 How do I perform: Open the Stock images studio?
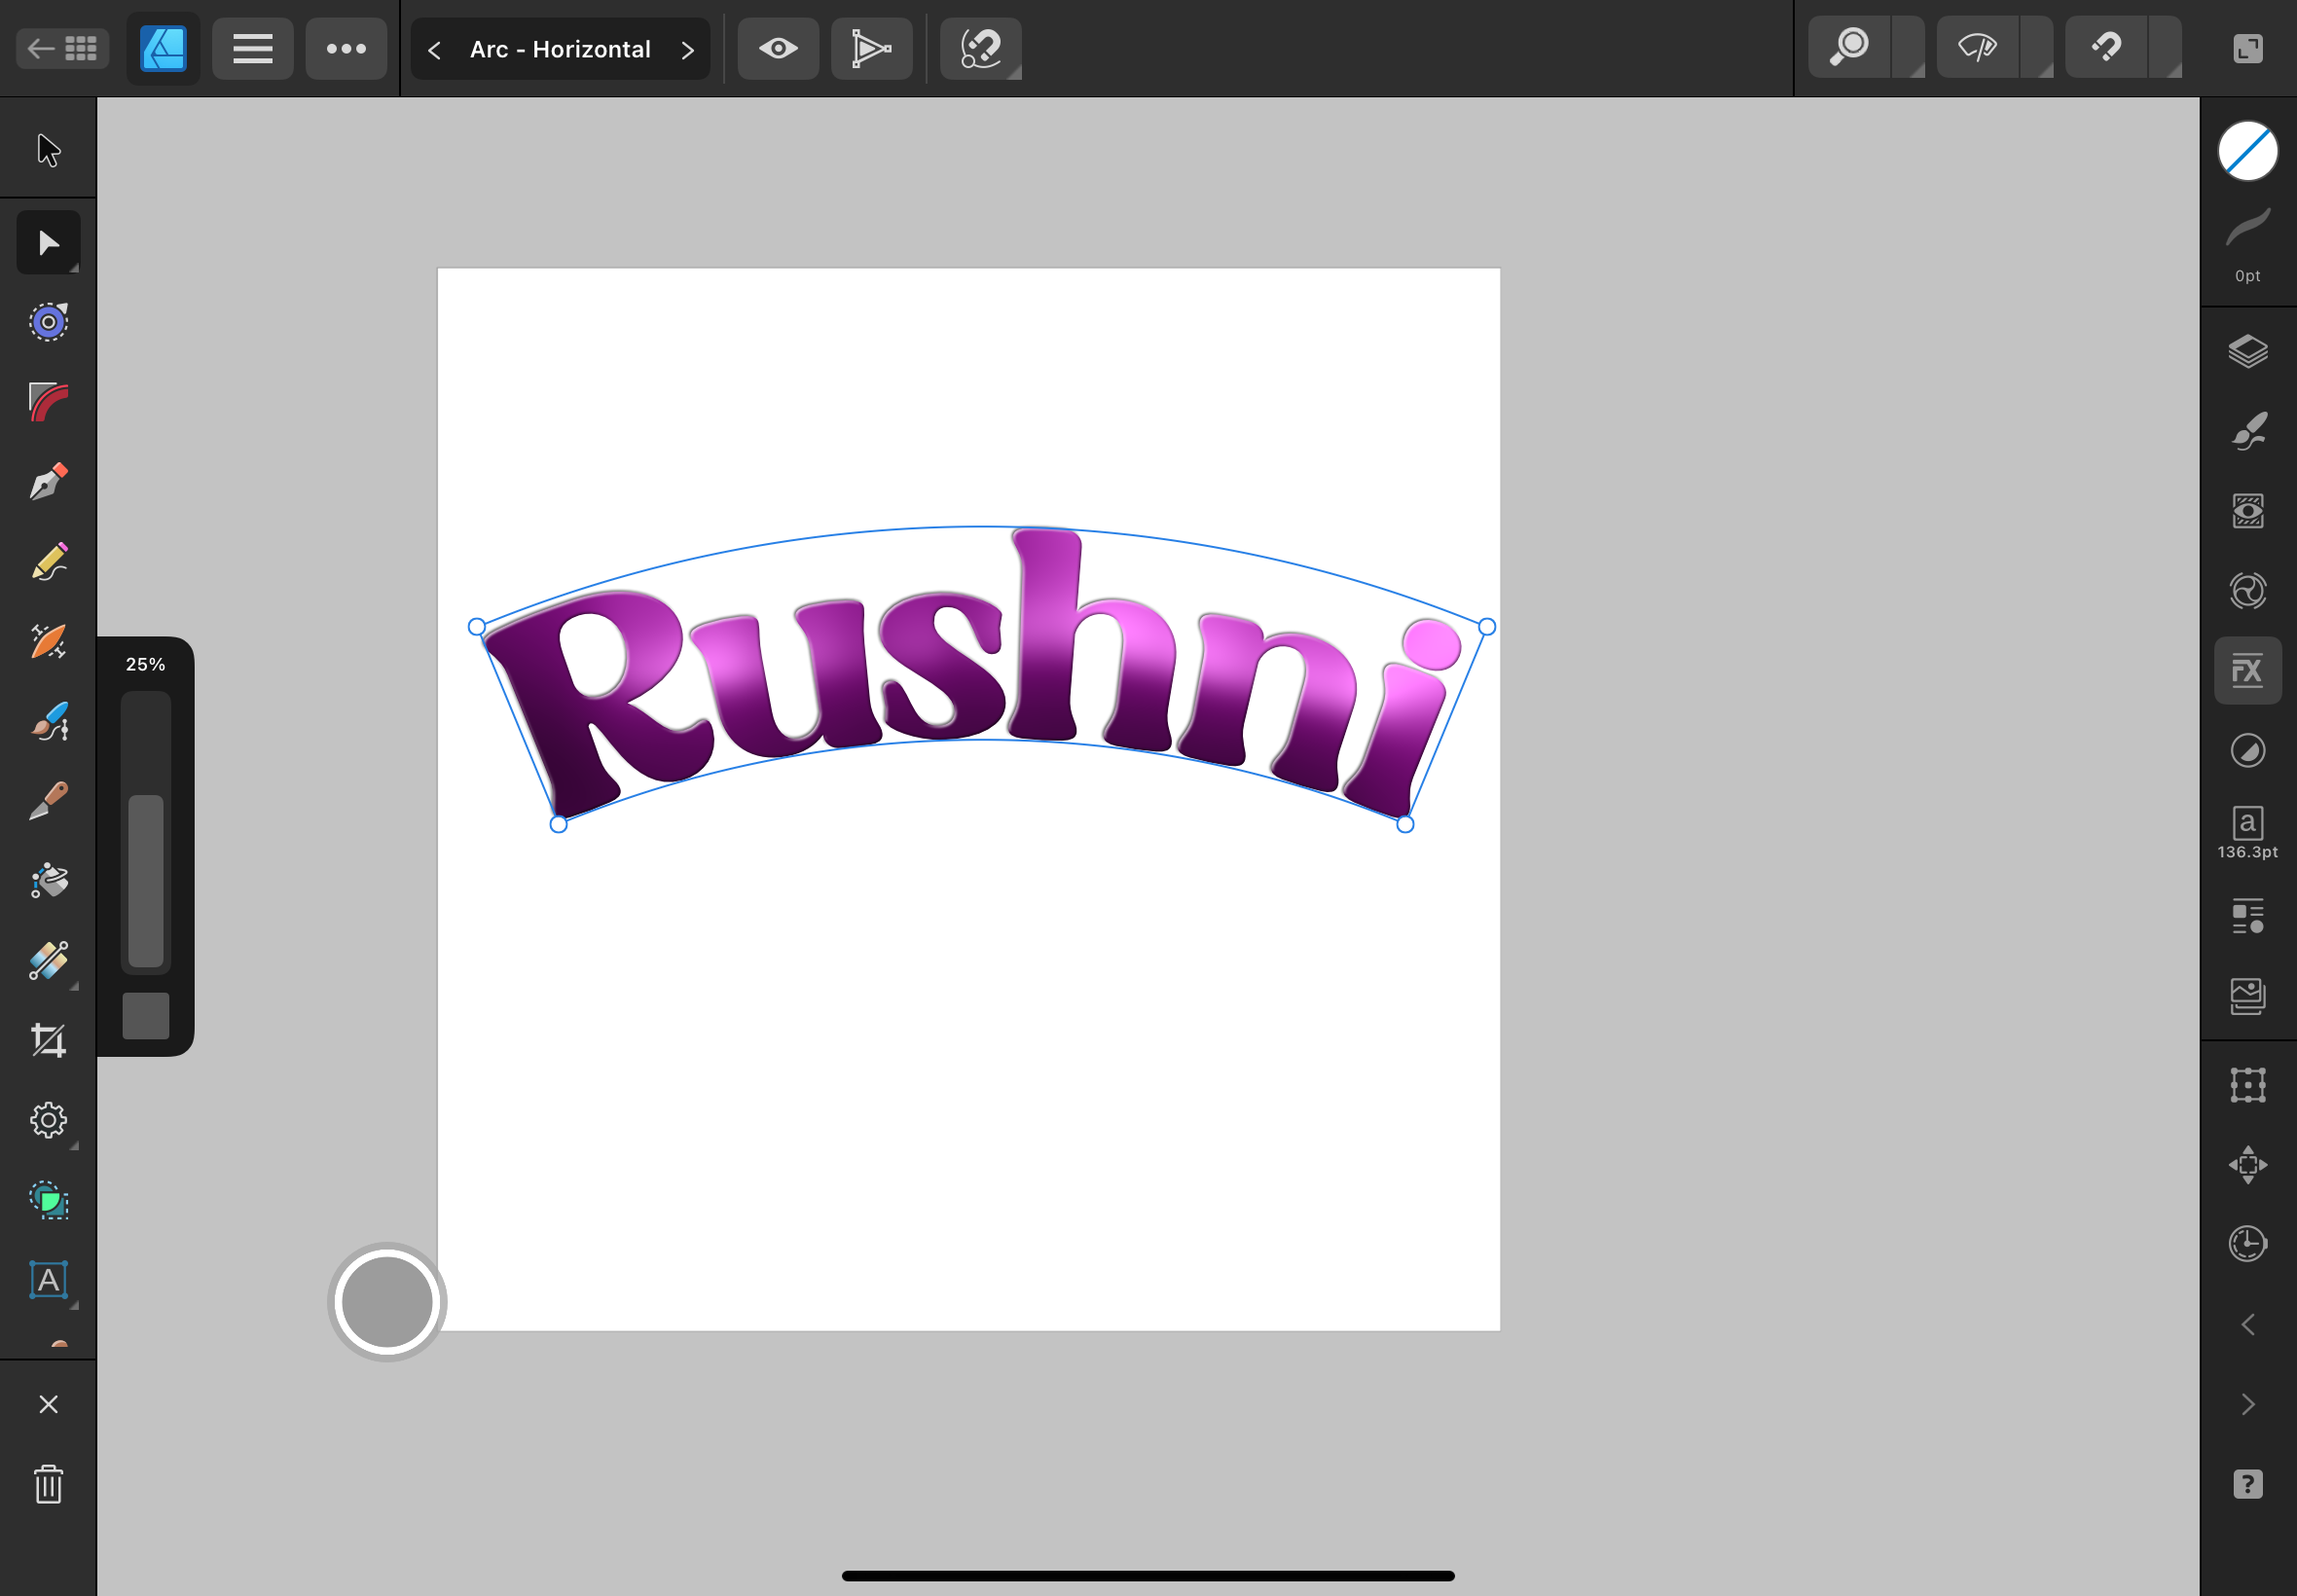[x=2248, y=997]
